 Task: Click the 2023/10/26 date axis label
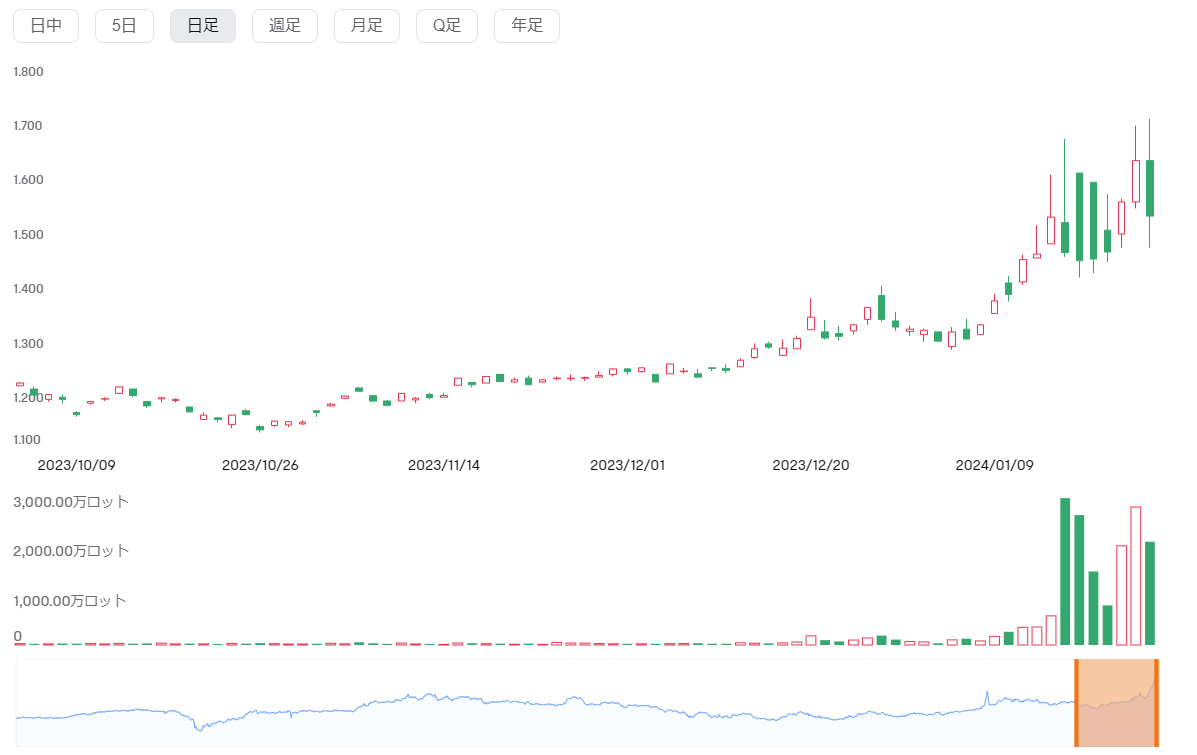pyautogui.click(x=260, y=465)
